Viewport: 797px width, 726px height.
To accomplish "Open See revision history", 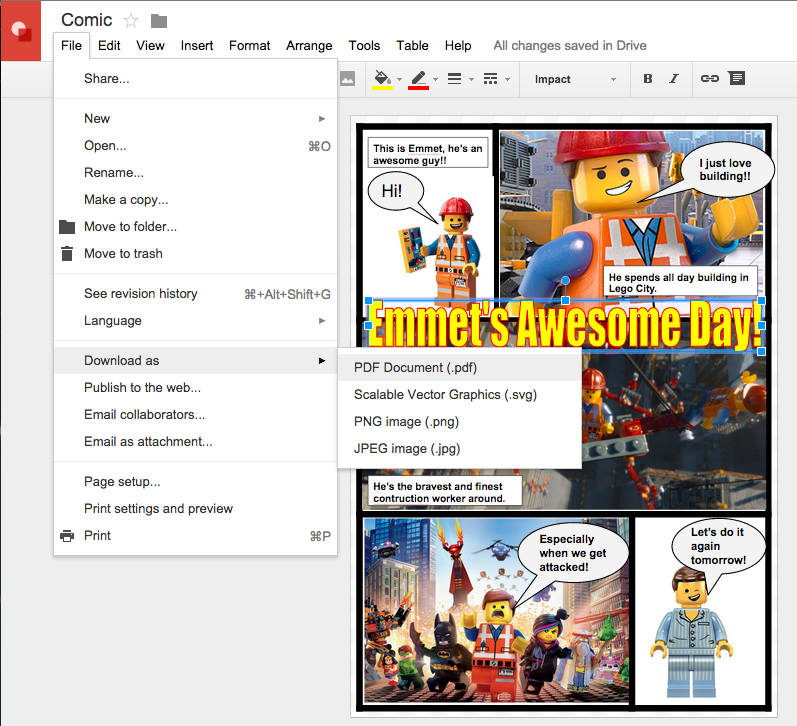I will coord(195,294).
